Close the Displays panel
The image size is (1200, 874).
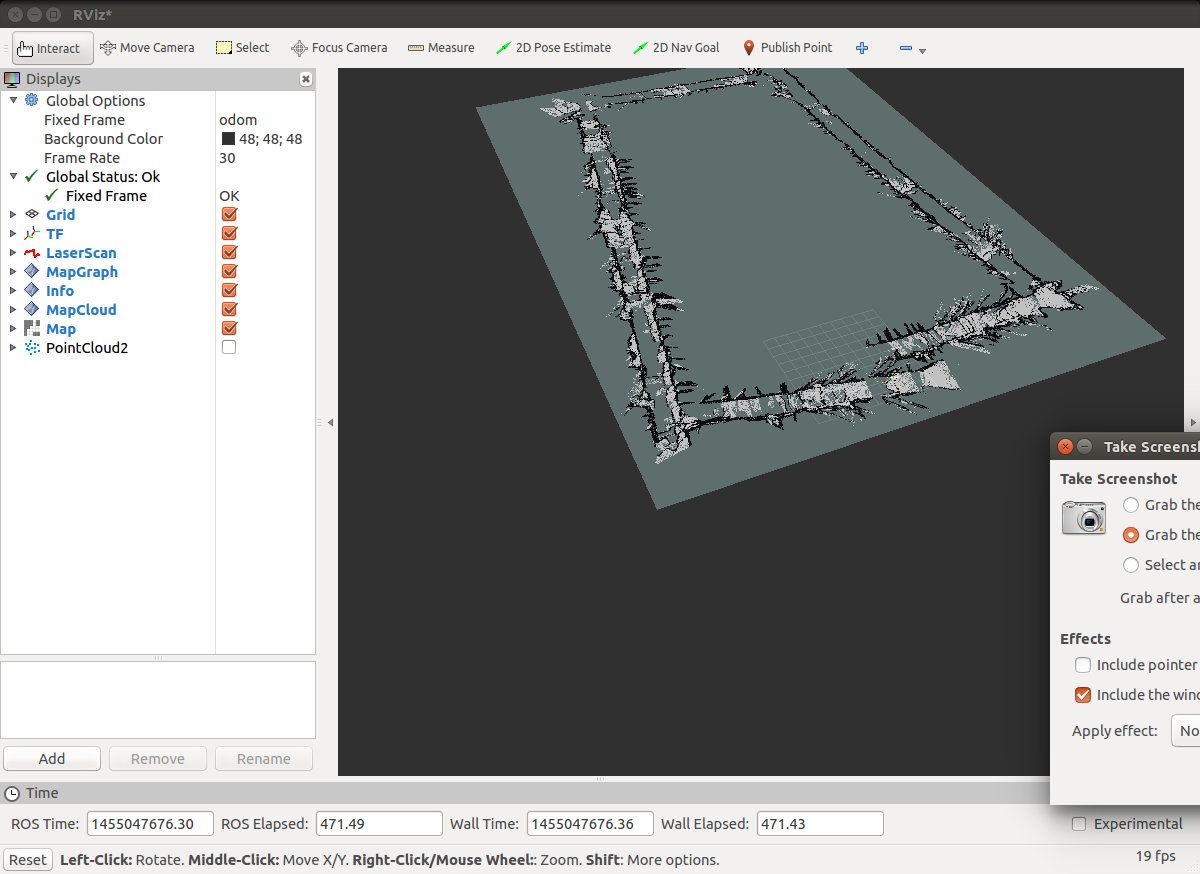305,79
